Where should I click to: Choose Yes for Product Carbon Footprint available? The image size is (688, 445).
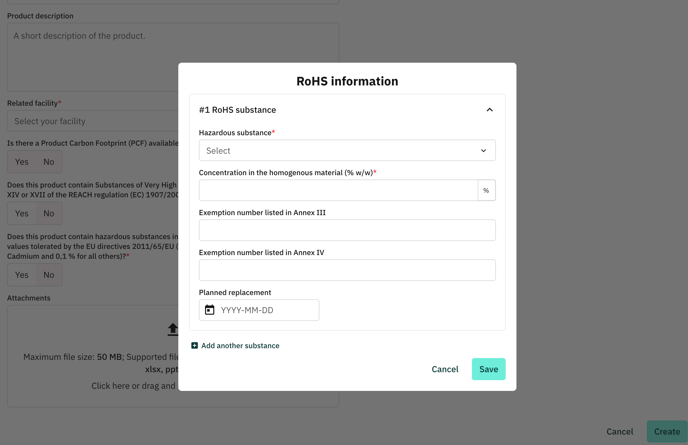click(x=22, y=162)
